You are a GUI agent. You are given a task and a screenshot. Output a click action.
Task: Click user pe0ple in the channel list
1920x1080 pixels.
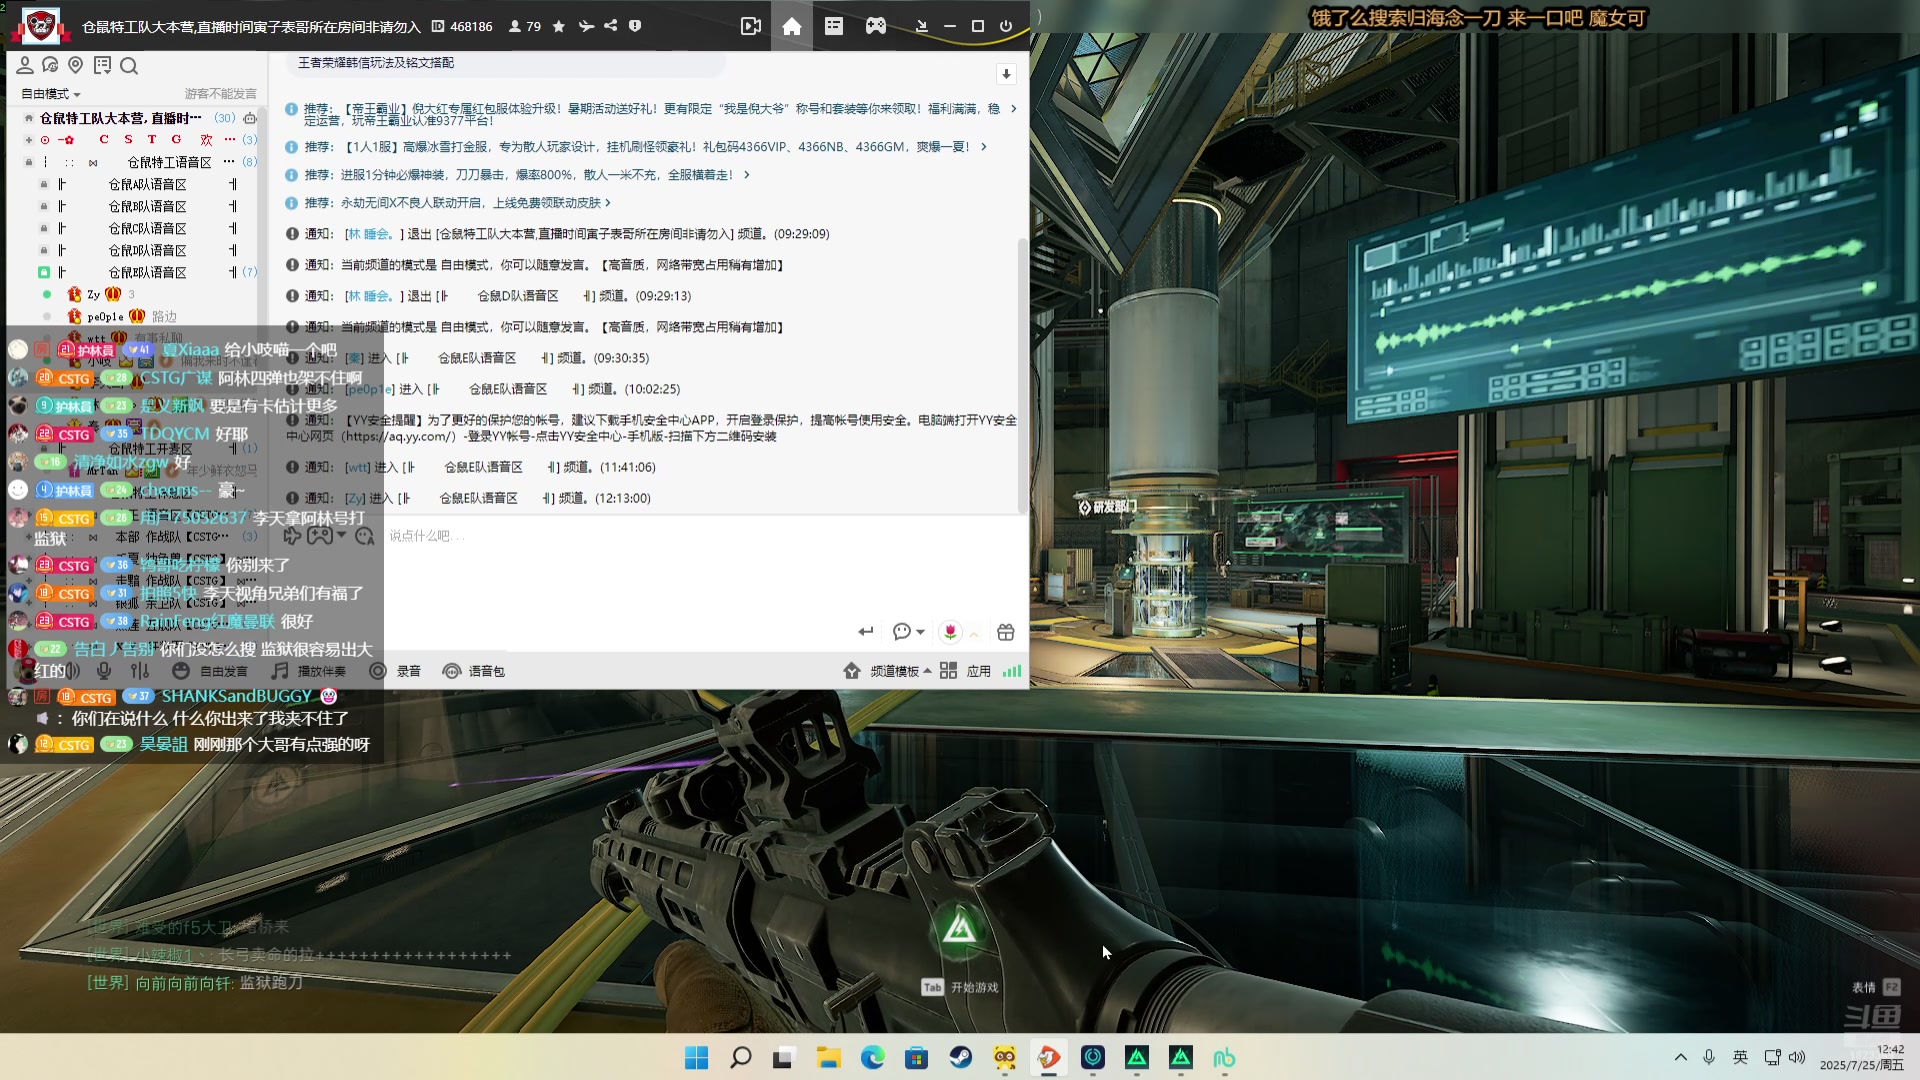click(105, 316)
